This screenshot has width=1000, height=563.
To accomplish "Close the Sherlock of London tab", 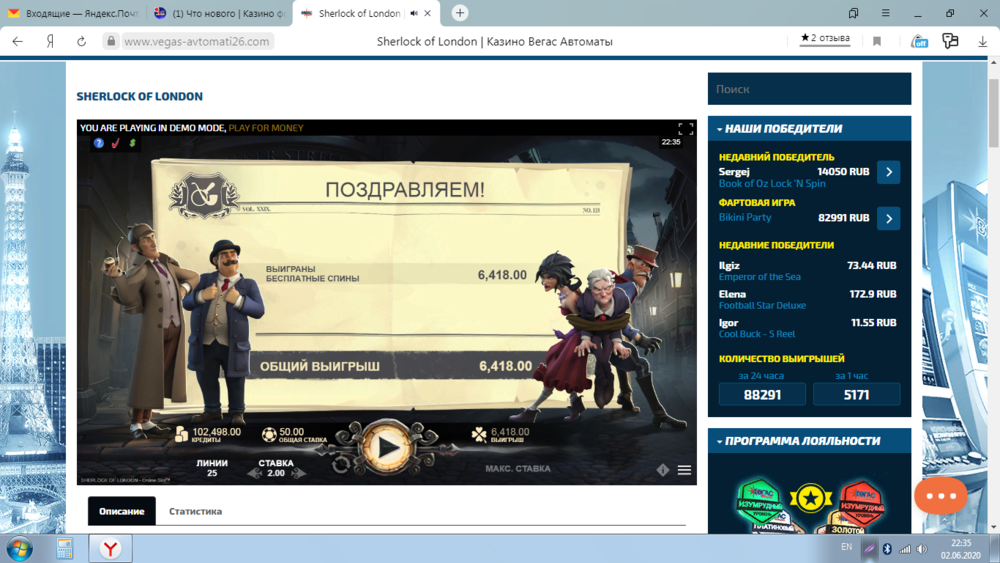I will (x=427, y=13).
